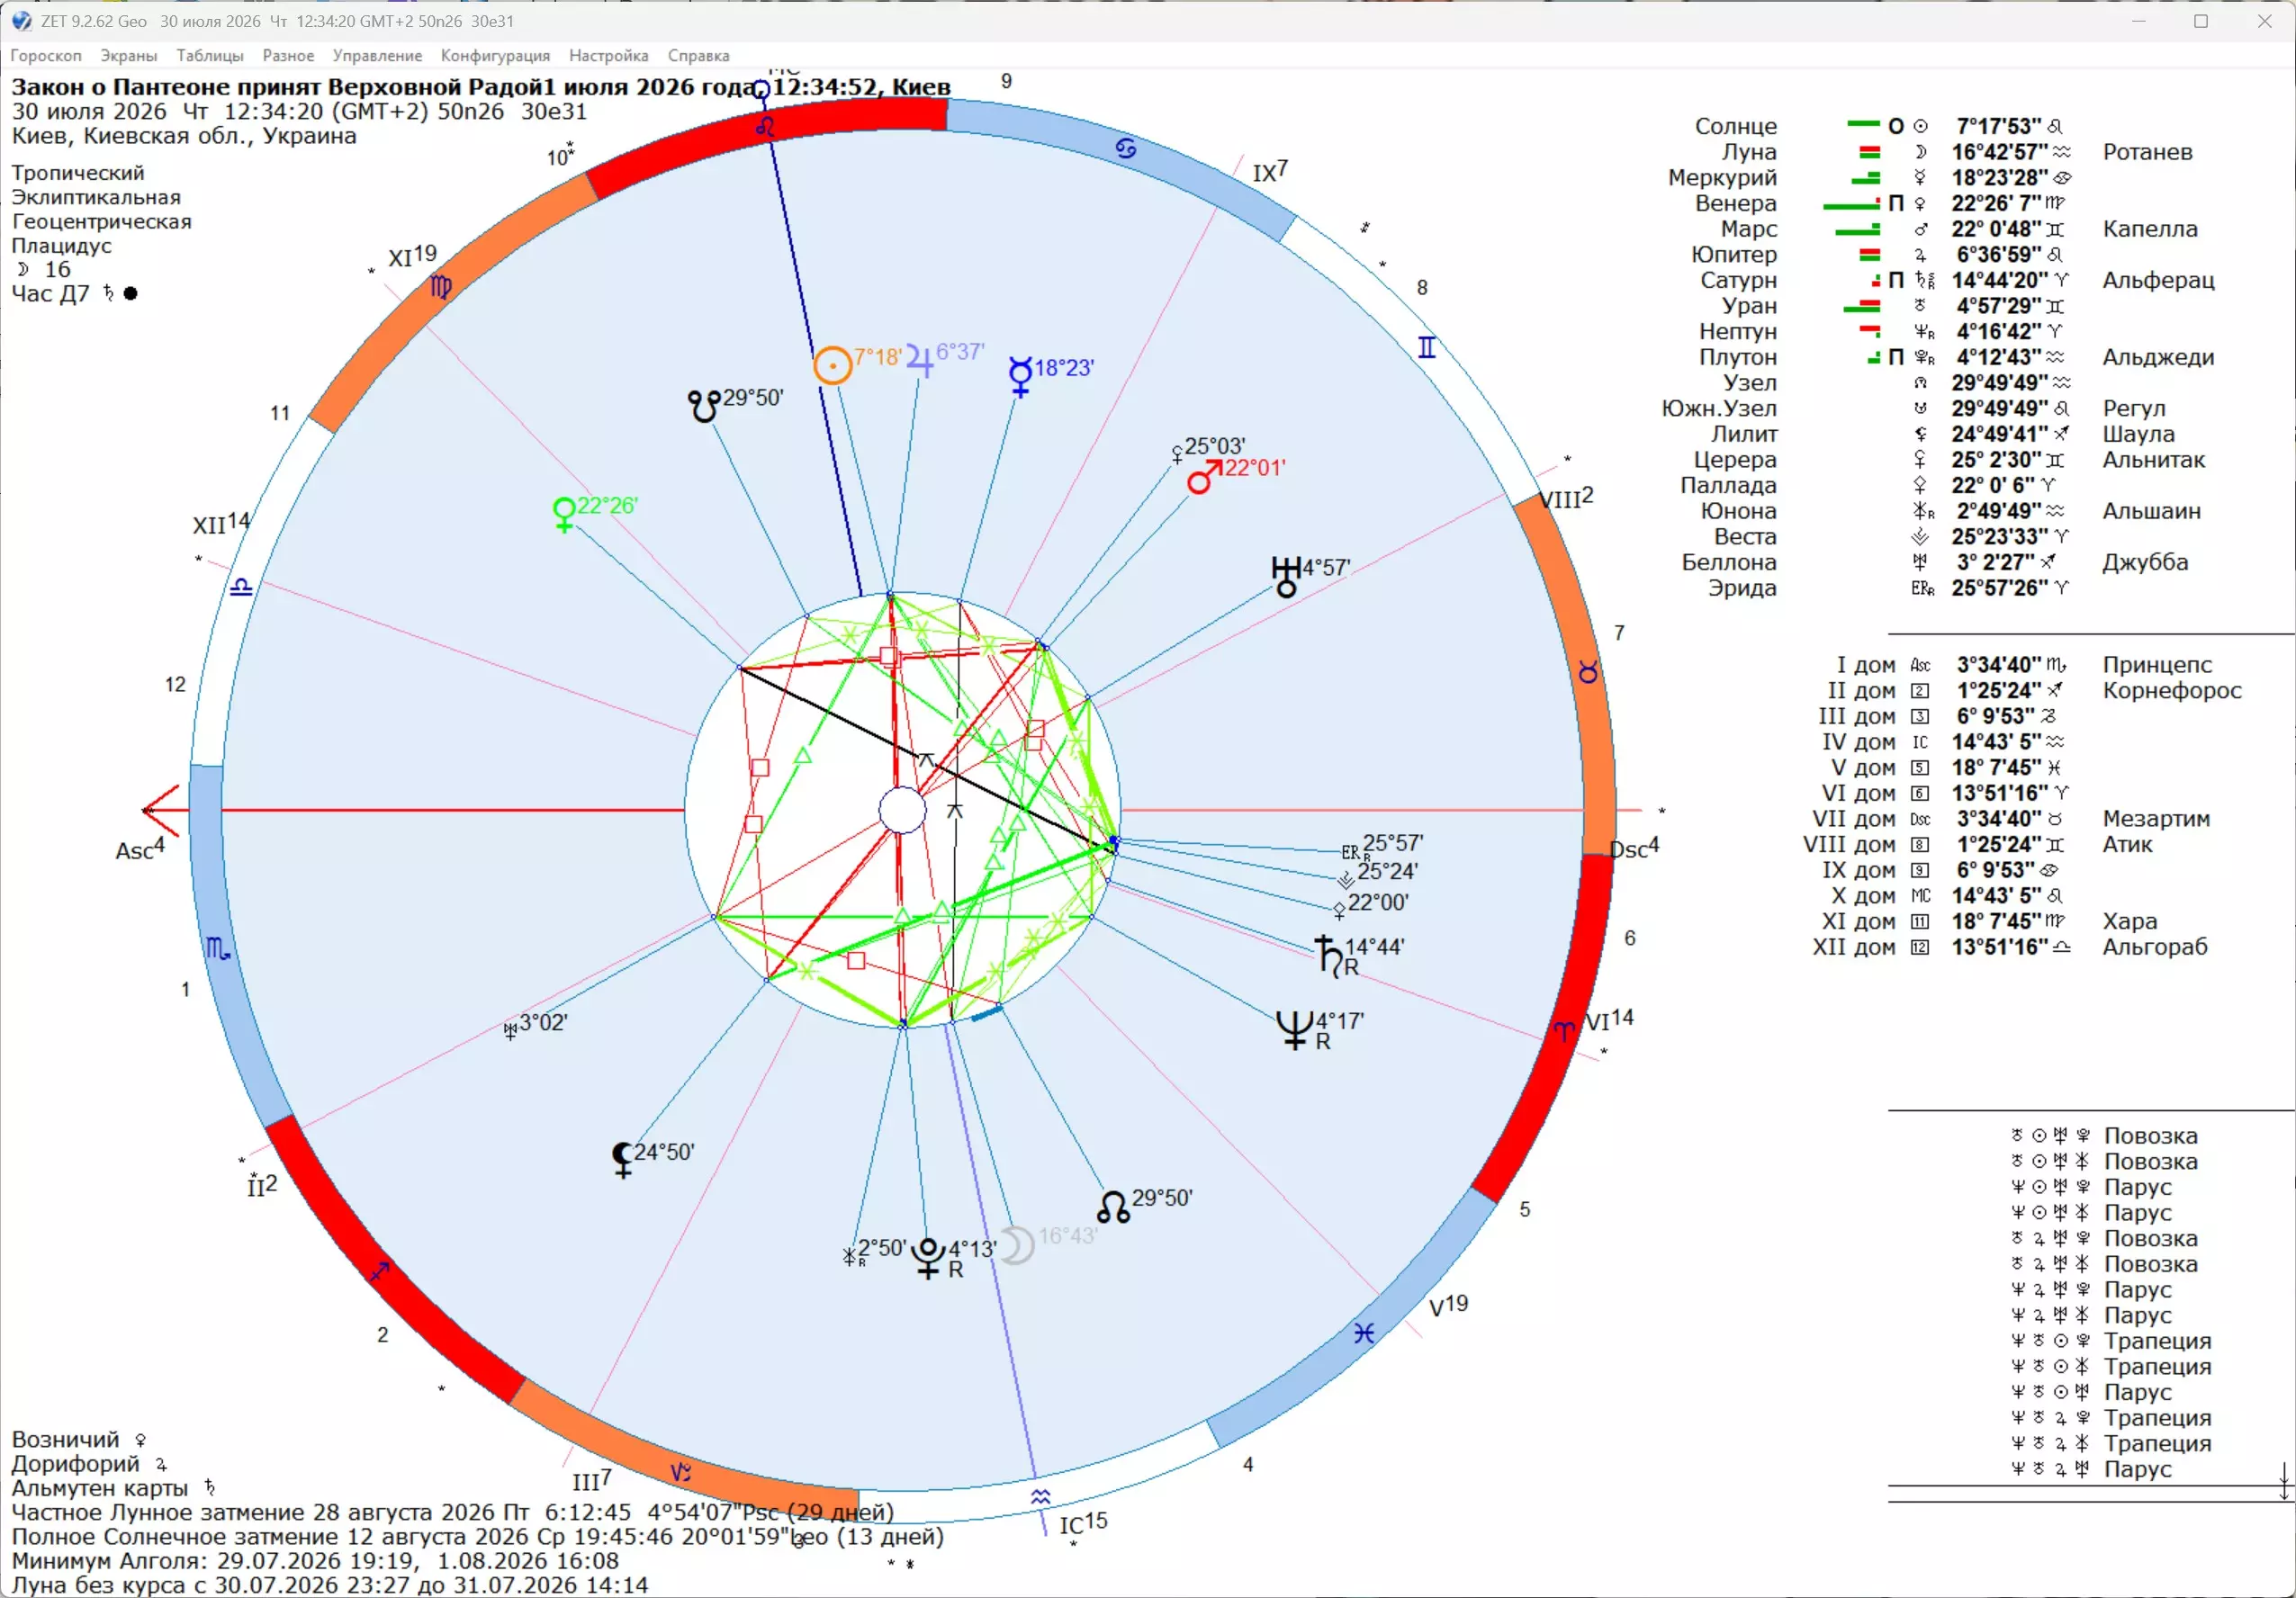
Task: Select the grey Moon crescent at 16°43'
Action: point(1016,1245)
